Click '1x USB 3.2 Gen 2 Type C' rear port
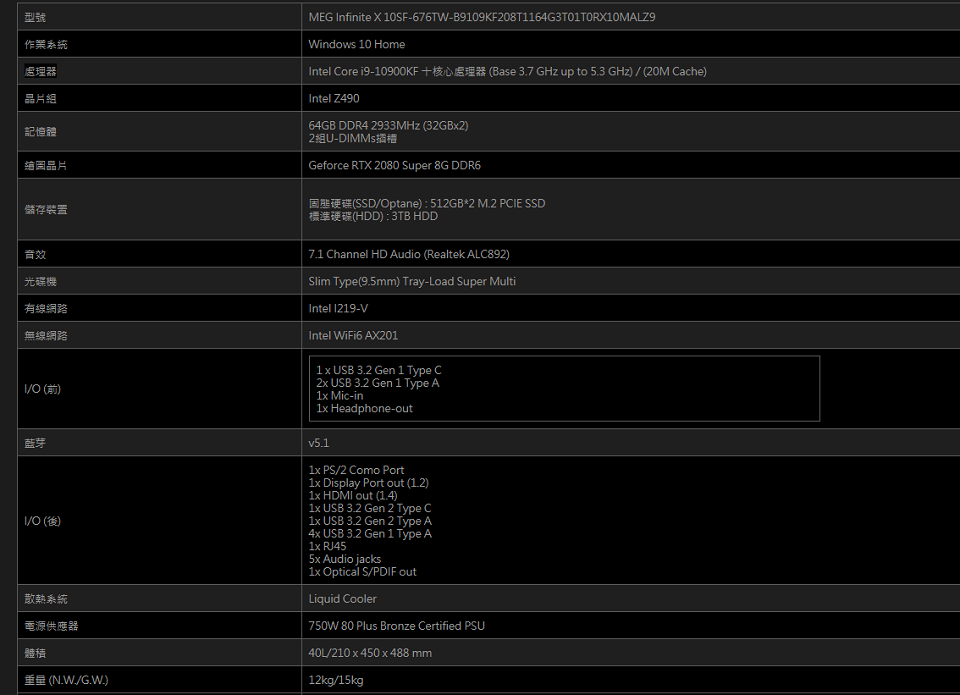Image resolution: width=960 pixels, height=695 pixels. (x=370, y=508)
